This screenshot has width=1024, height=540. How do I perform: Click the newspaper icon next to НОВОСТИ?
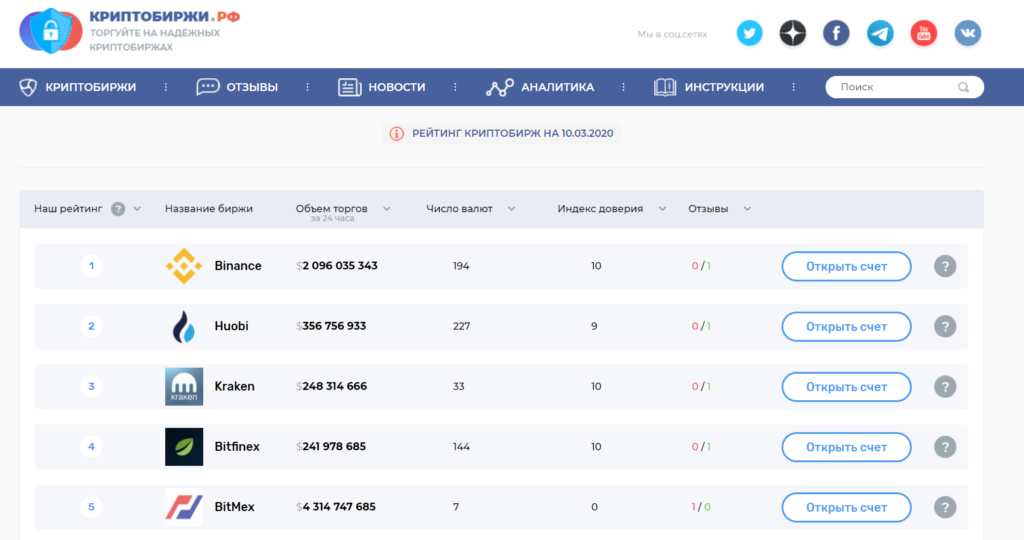349,87
